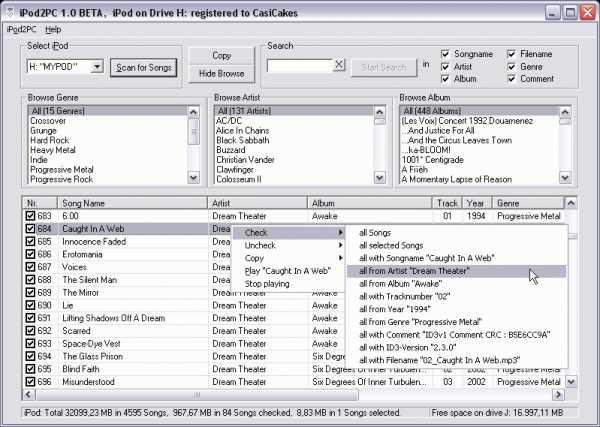This screenshot has width=600, height=427.
Task: Choose Play "Caught In A Web"
Action: point(289,271)
